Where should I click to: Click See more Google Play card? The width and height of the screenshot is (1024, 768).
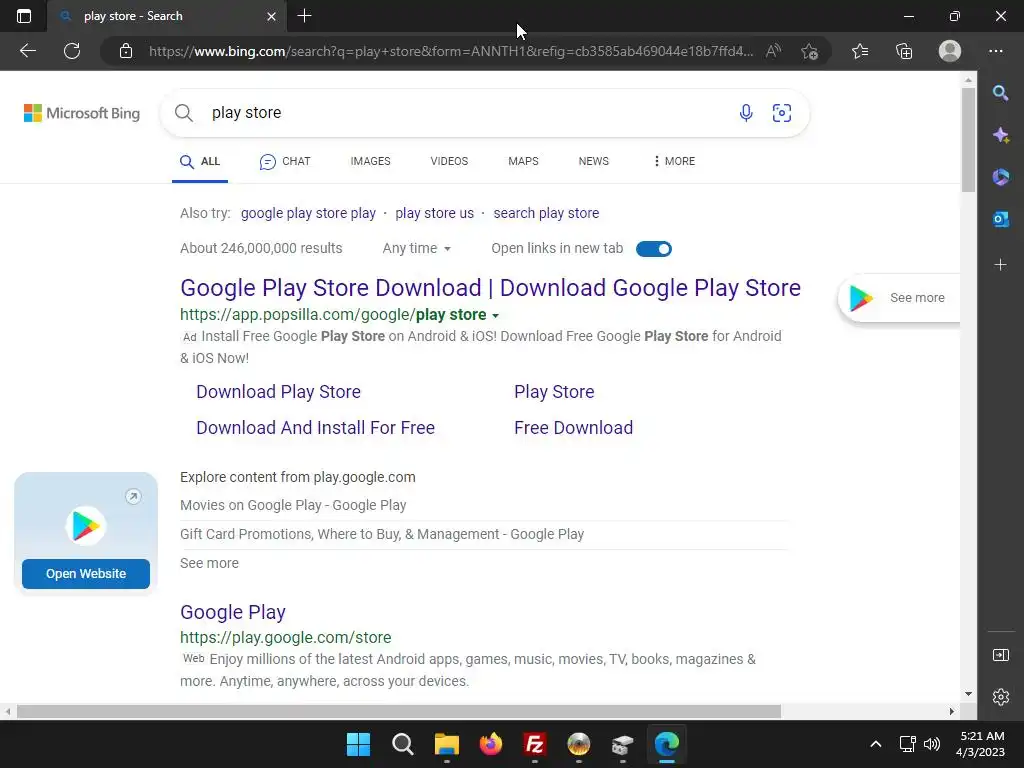click(x=899, y=298)
